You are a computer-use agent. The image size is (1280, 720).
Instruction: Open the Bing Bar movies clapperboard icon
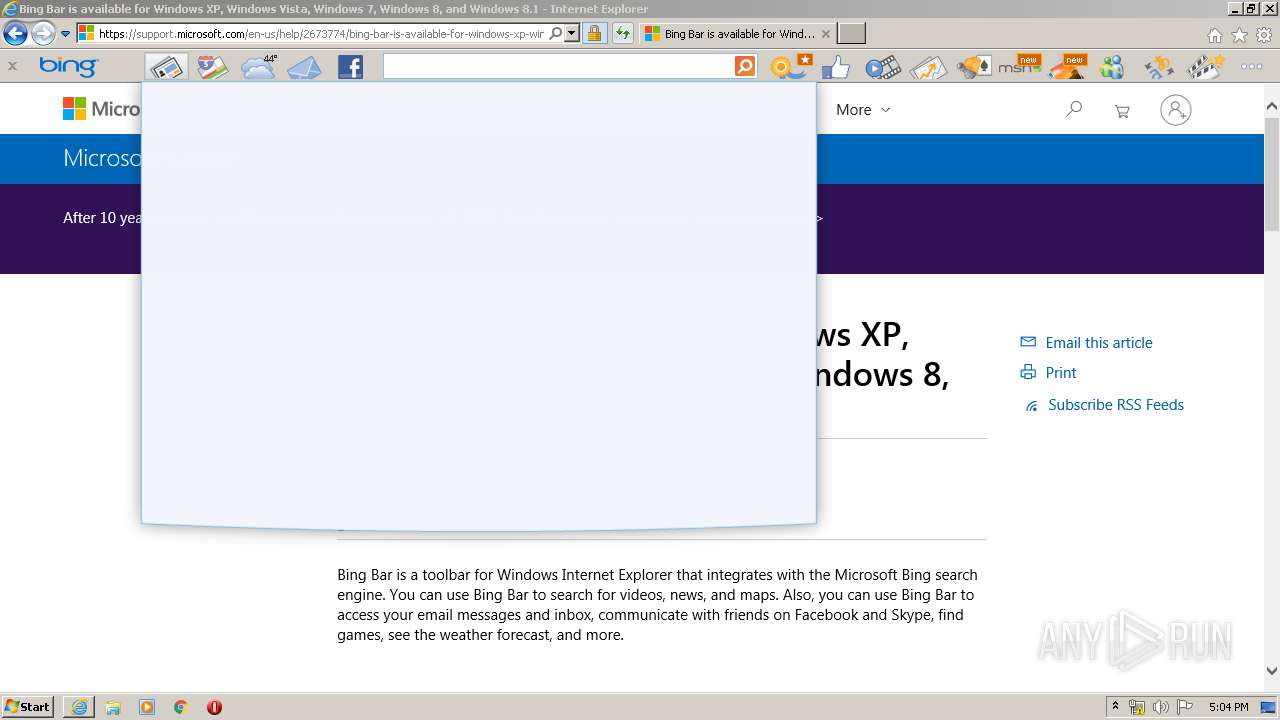pyautogui.click(x=1205, y=67)
